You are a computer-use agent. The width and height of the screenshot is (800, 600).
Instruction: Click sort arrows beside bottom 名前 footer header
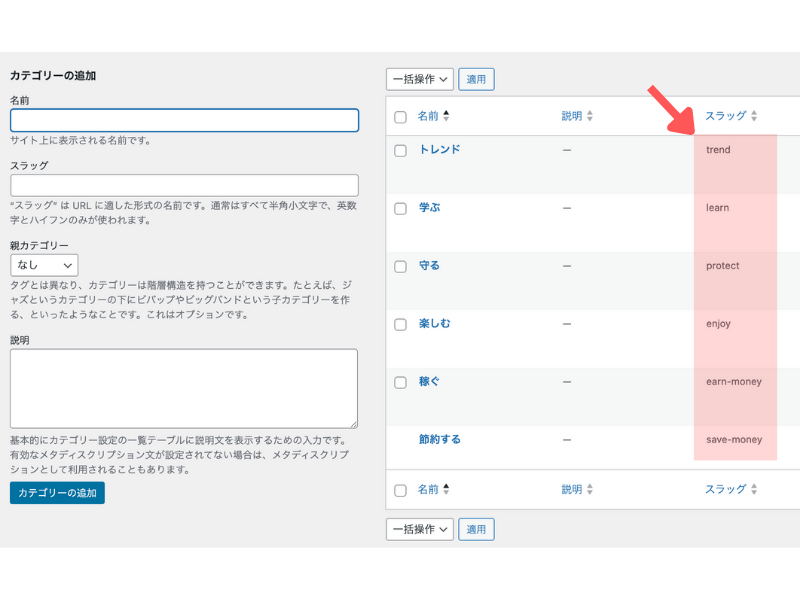pos(446,489)
